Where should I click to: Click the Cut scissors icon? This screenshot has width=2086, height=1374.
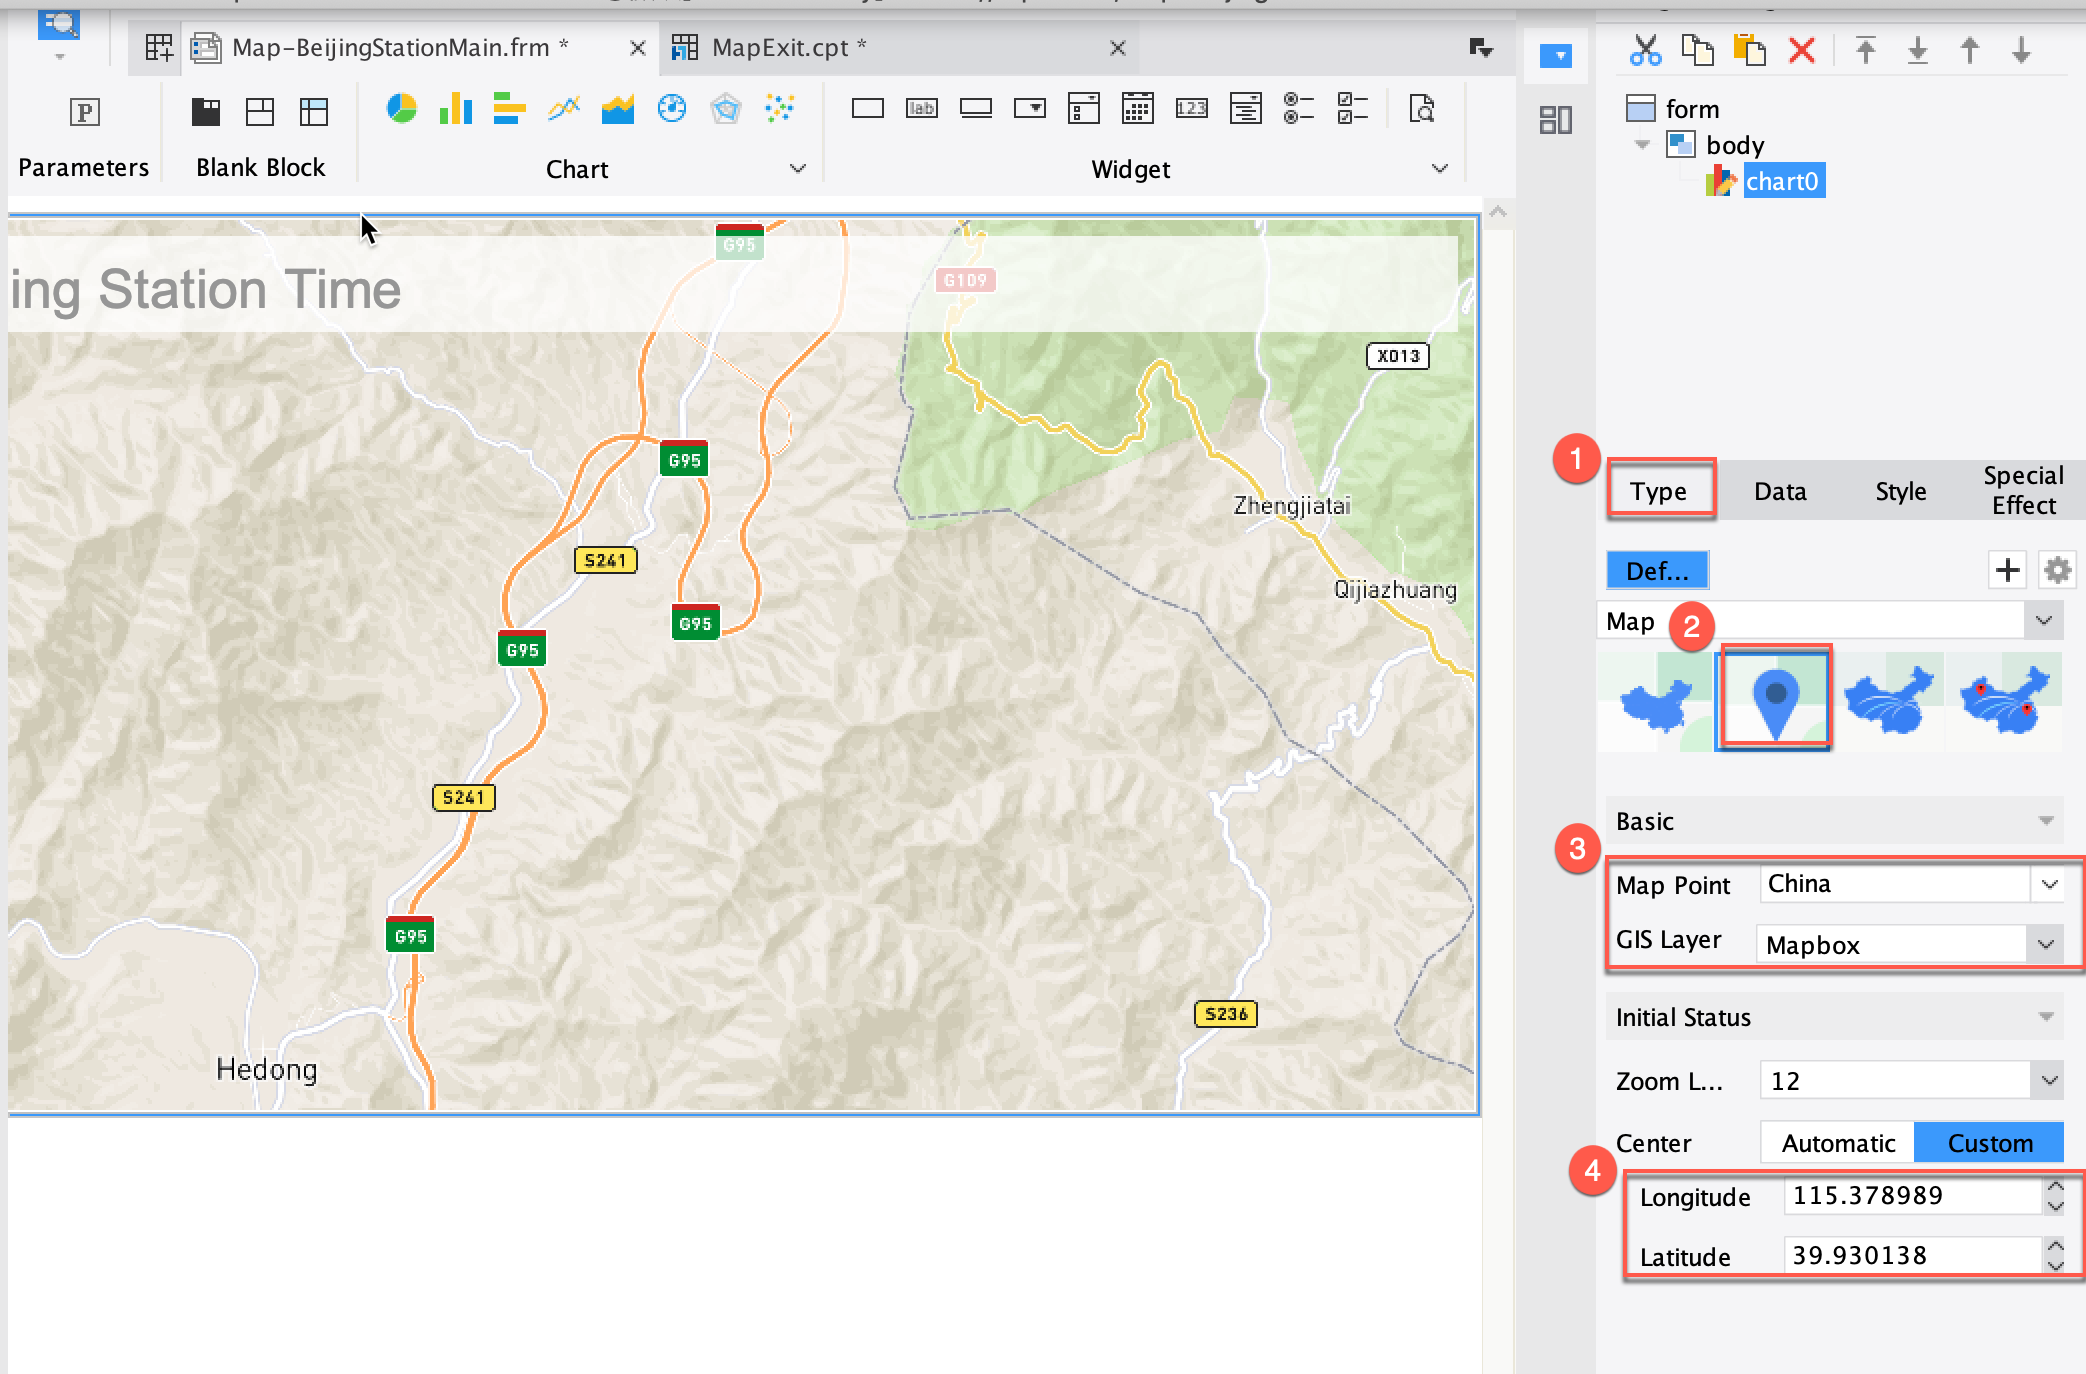(1645, 50)
